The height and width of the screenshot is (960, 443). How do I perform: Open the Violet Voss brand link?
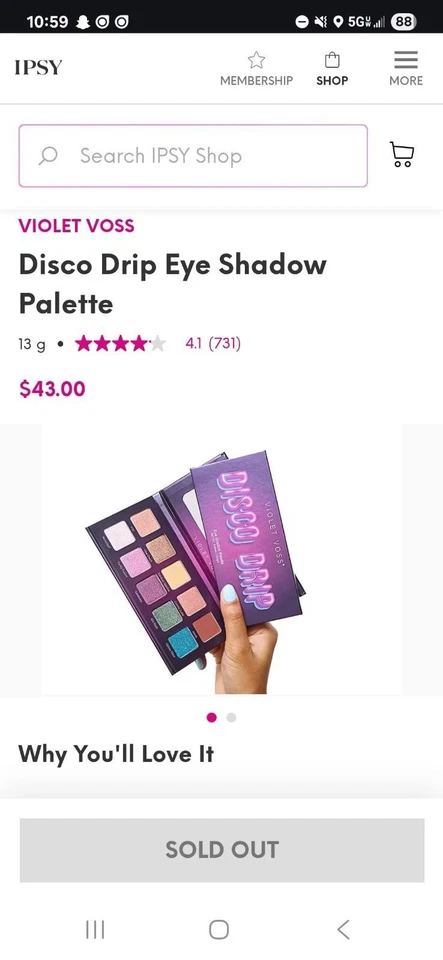[x=76, y=225]
